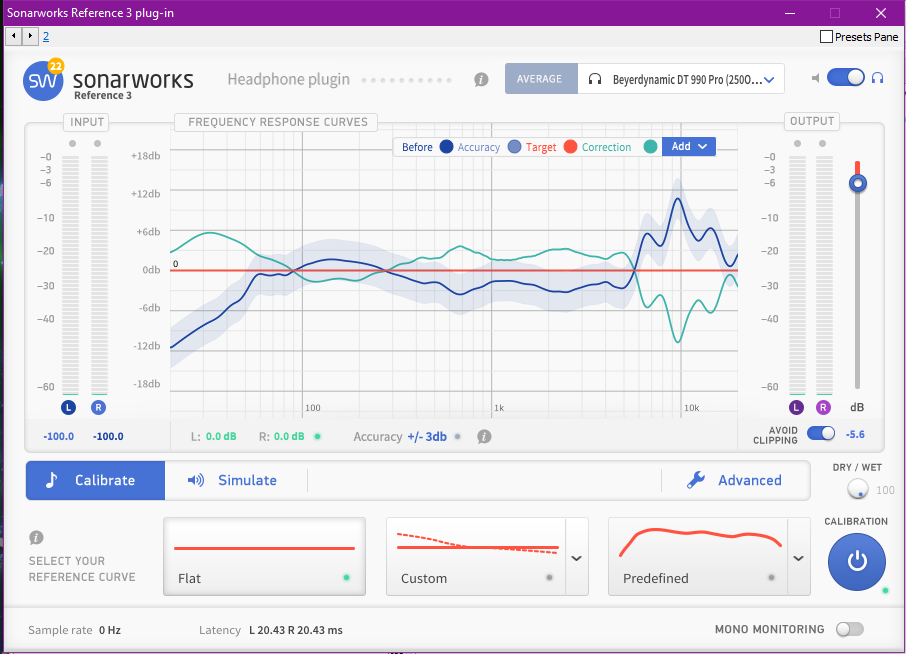
Task: Click the info icon above Select Your Reference Curve
Action: point(36,538)
